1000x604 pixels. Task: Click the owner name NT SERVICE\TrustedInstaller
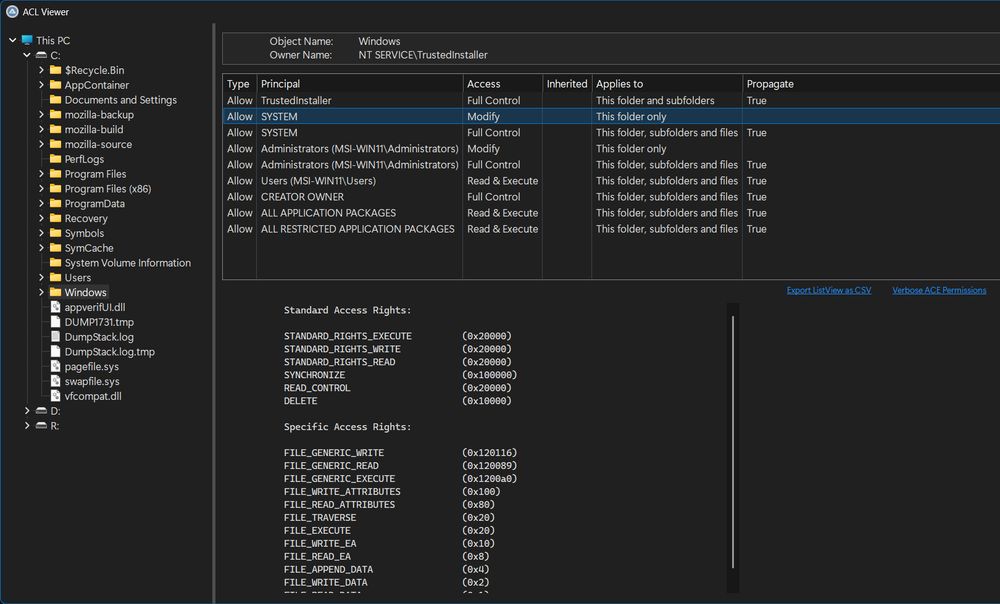(423, 55)
